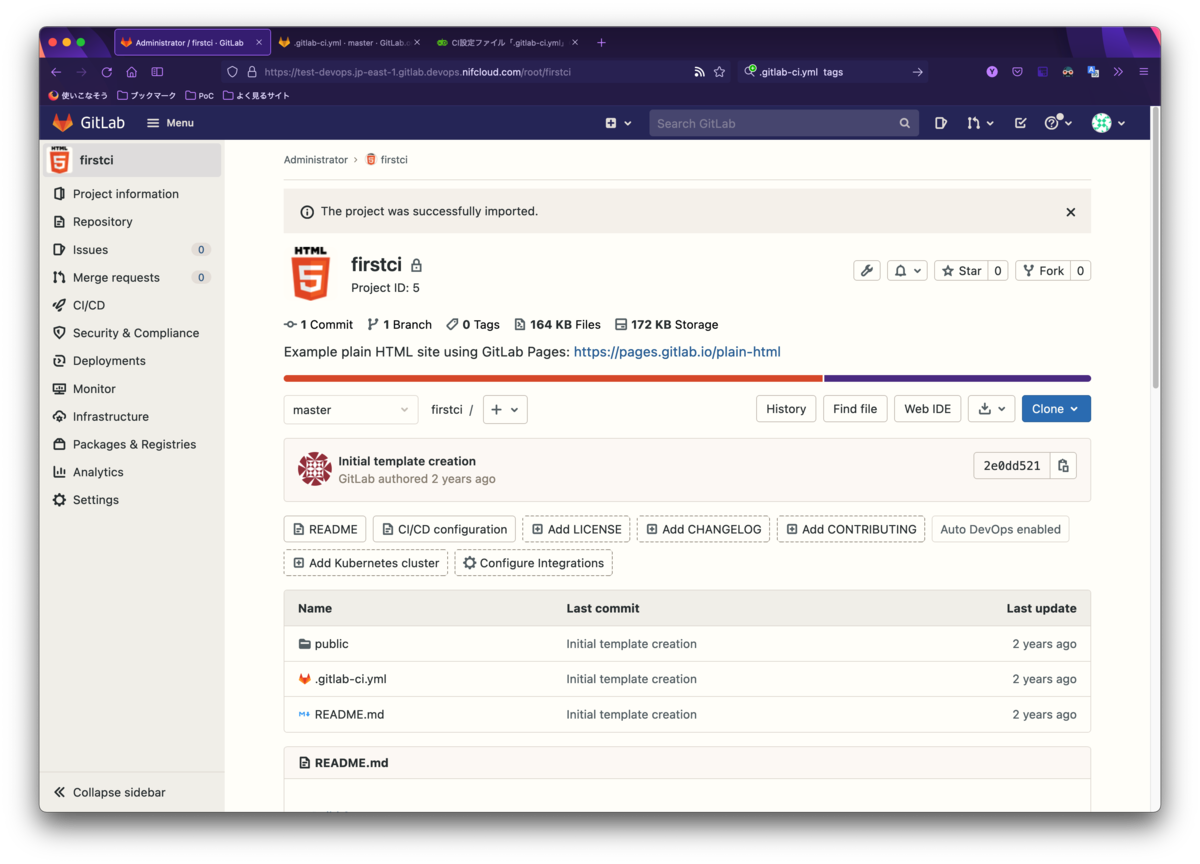1200x864 pixels.
Task: Open the 172 KB Storage link
Action: pos(666,325)
